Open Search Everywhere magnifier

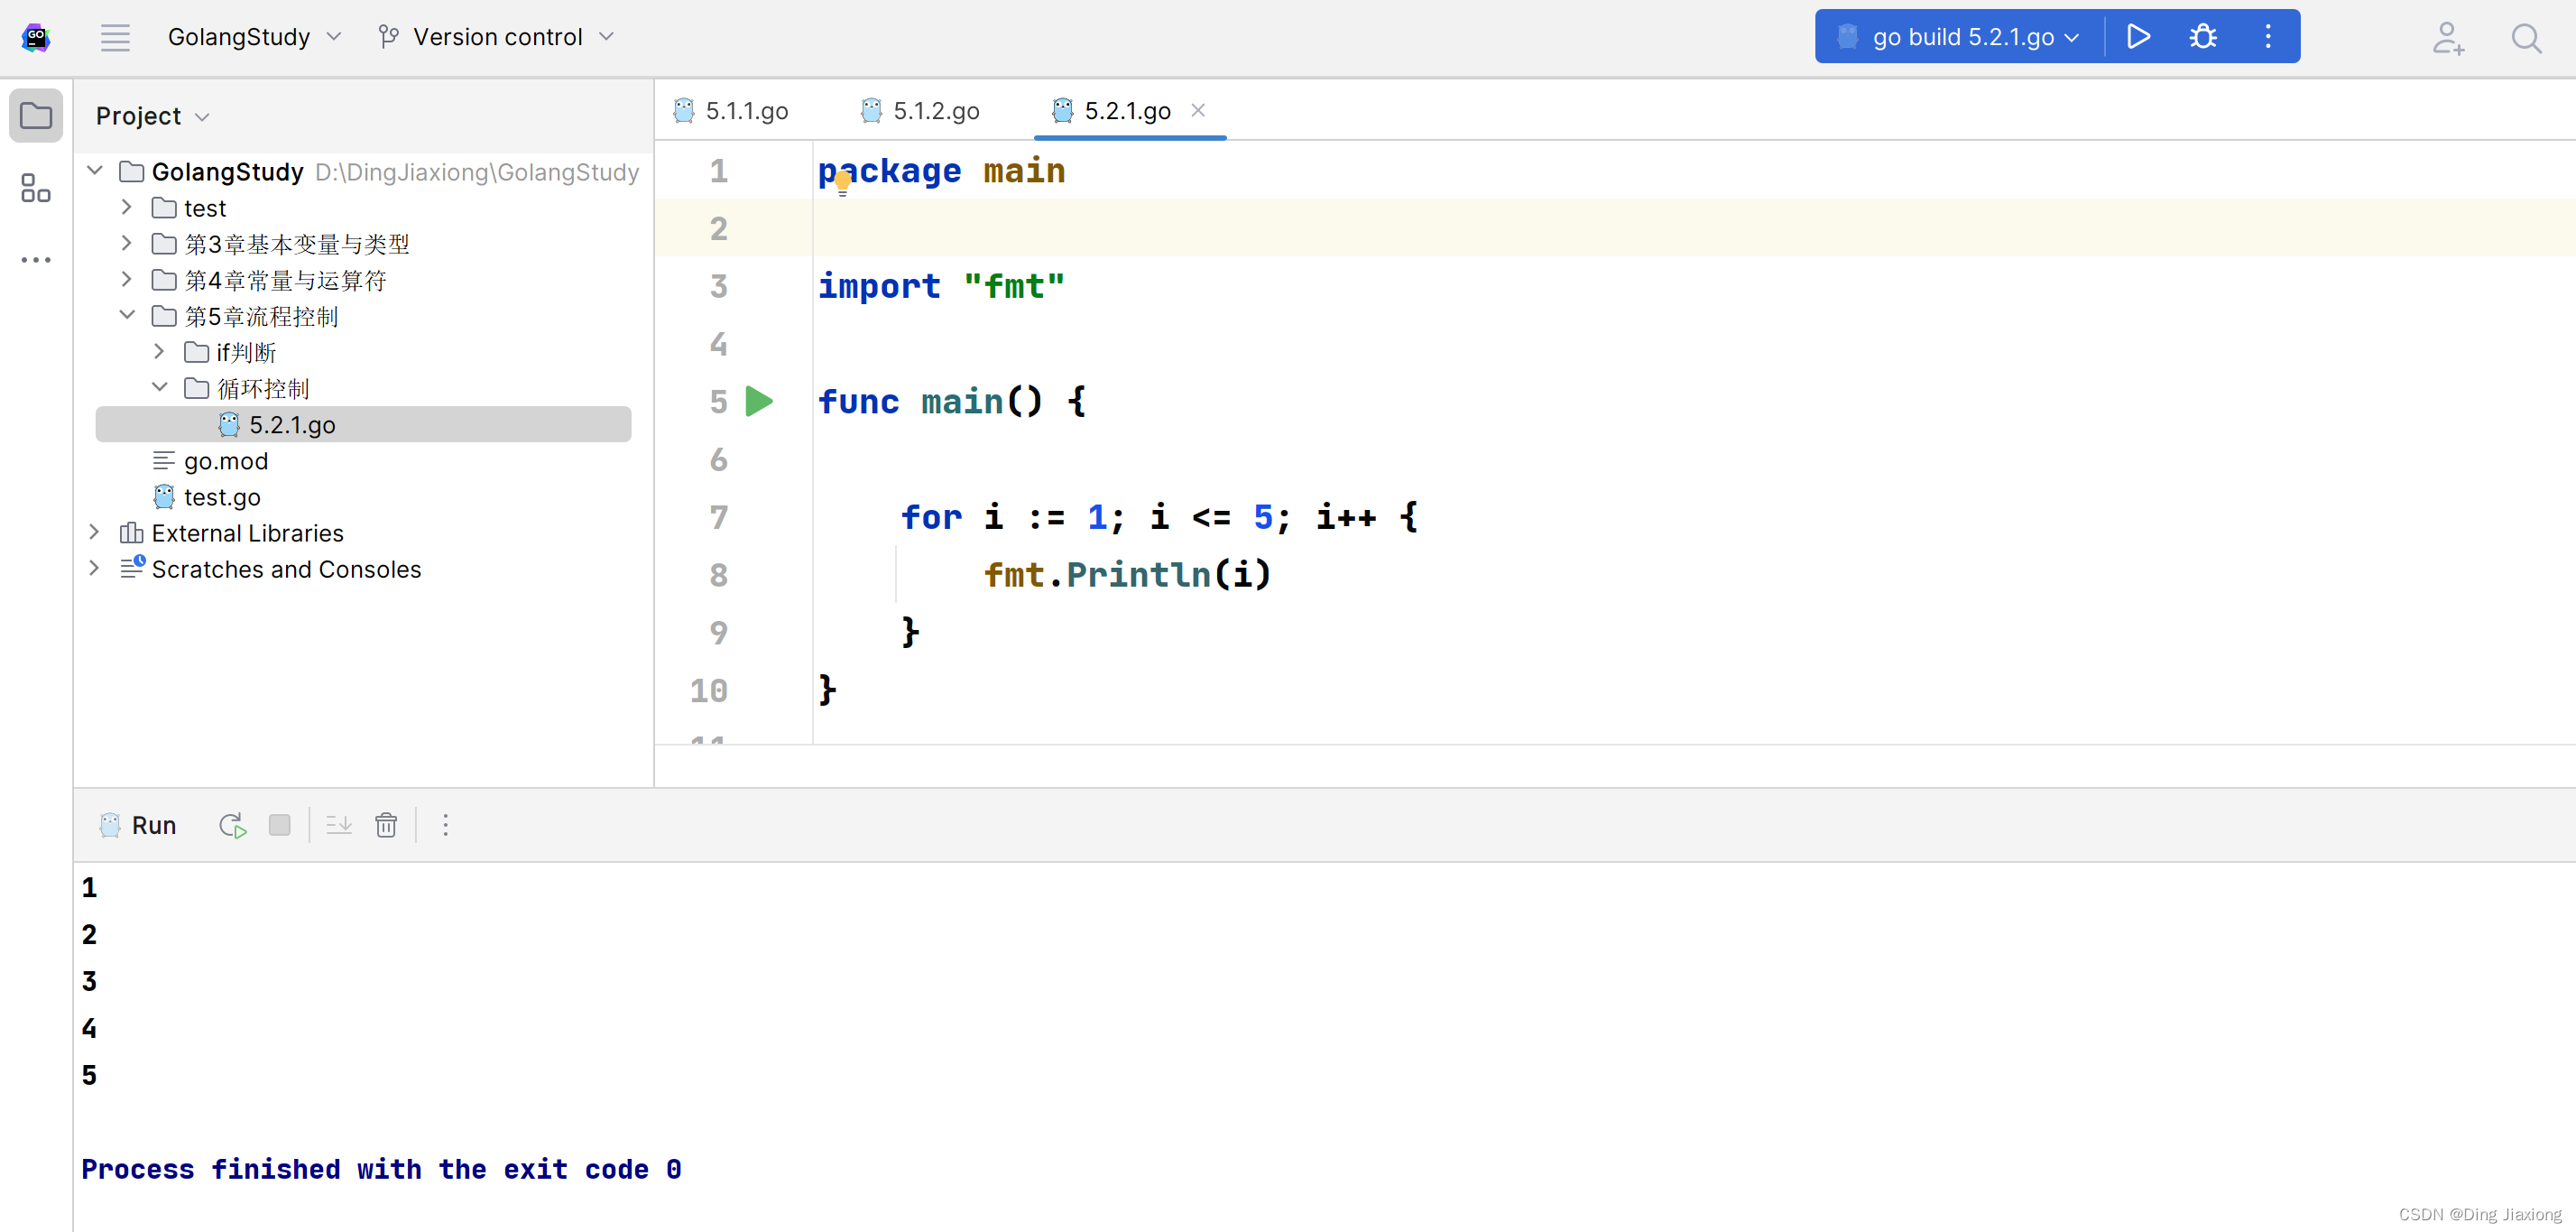(2526, 38)
